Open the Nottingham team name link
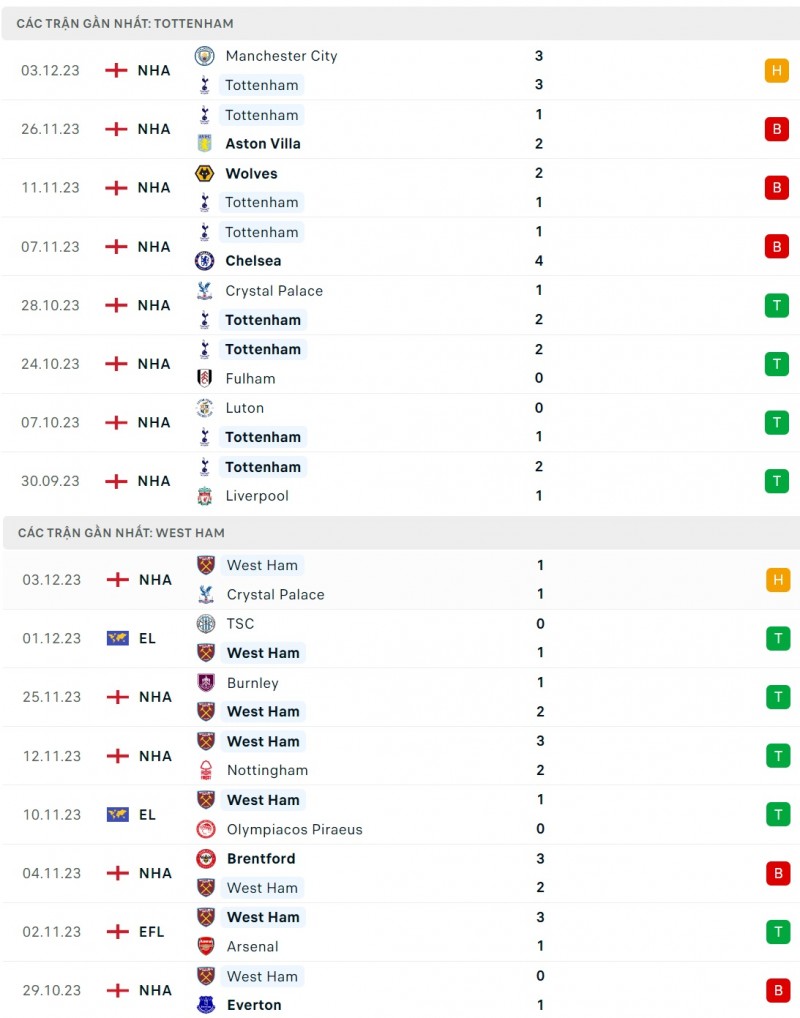This screenshot has height=1018, width=800. click(267, 770)
